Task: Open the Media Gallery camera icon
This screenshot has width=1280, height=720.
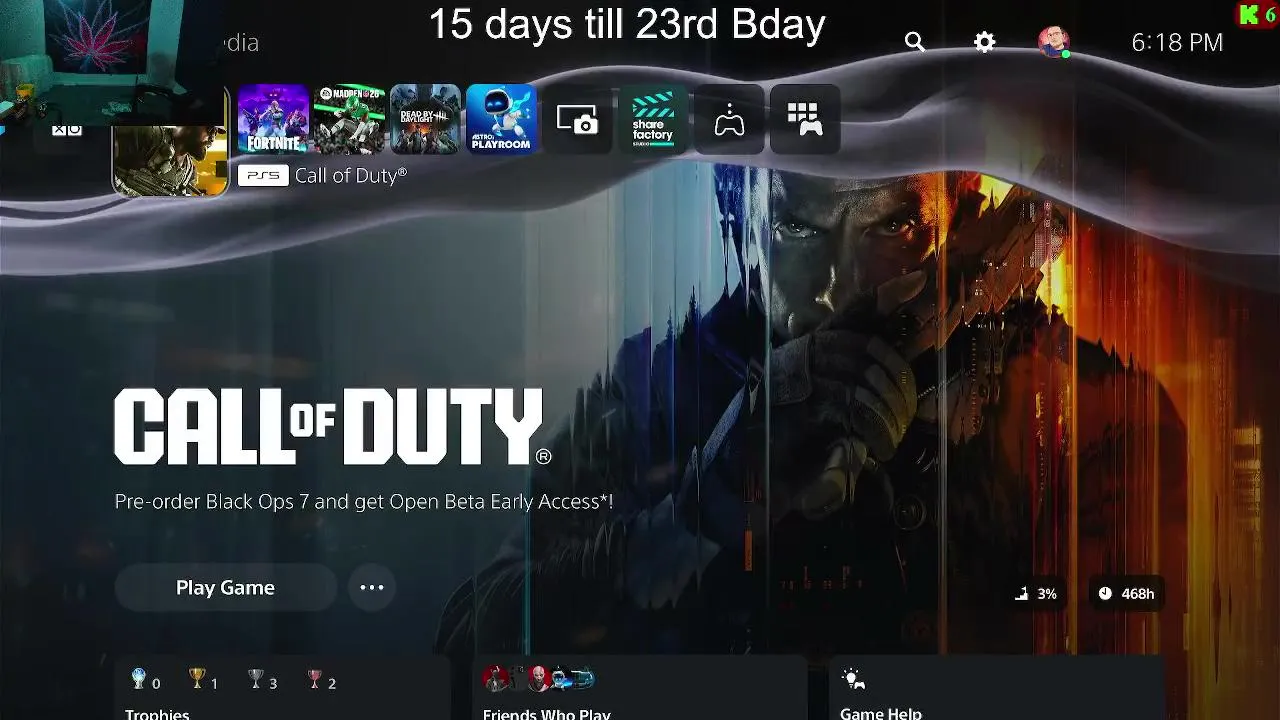Action: click(x=577, y=119)
